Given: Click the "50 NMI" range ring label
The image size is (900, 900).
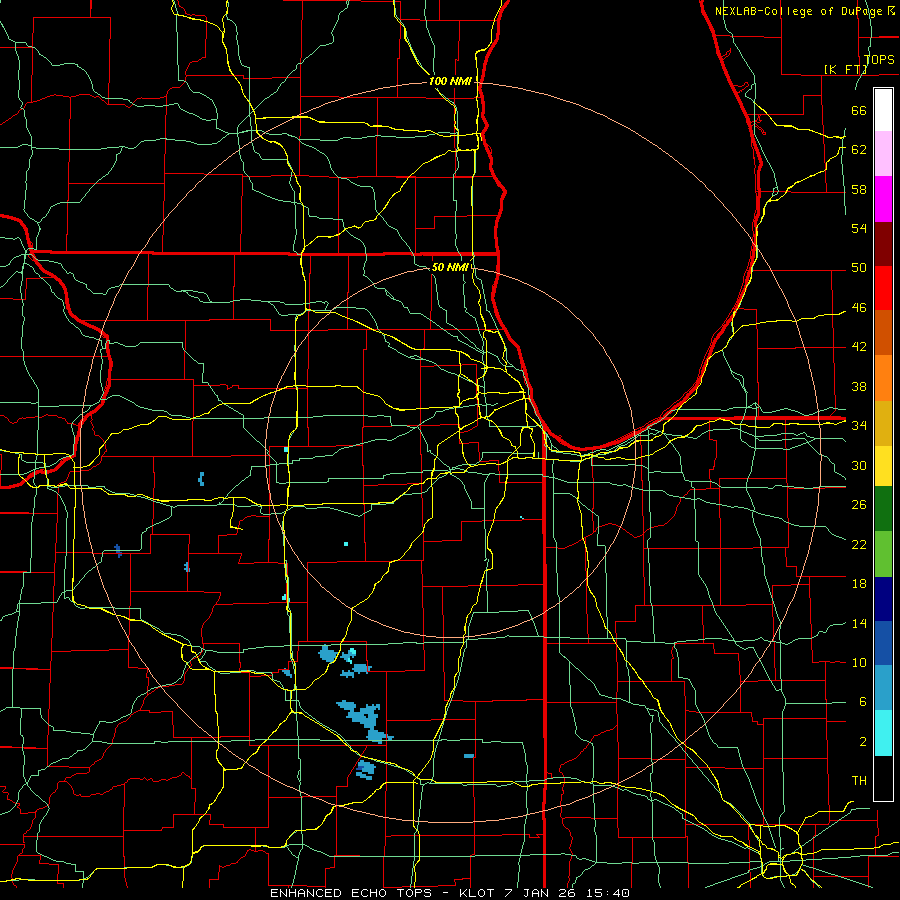Looking at the screenshot, I should pyautogui.click(x=450, y=267).
